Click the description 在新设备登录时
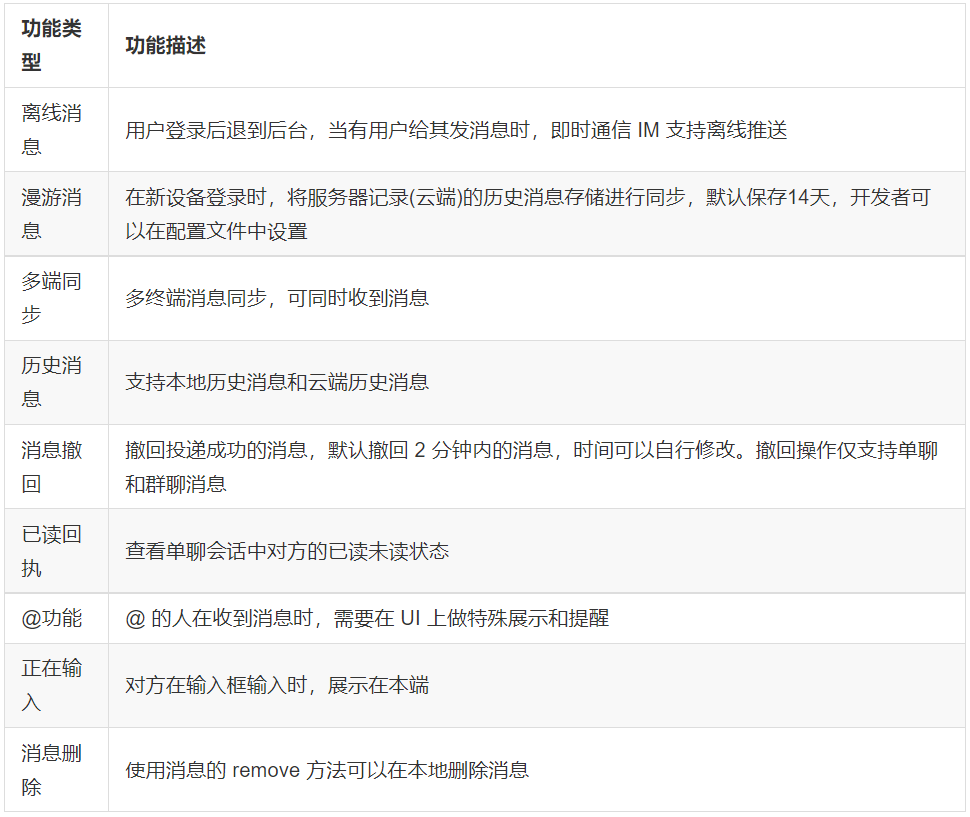This screenshot has height=817, width=970. pos(528,214)
